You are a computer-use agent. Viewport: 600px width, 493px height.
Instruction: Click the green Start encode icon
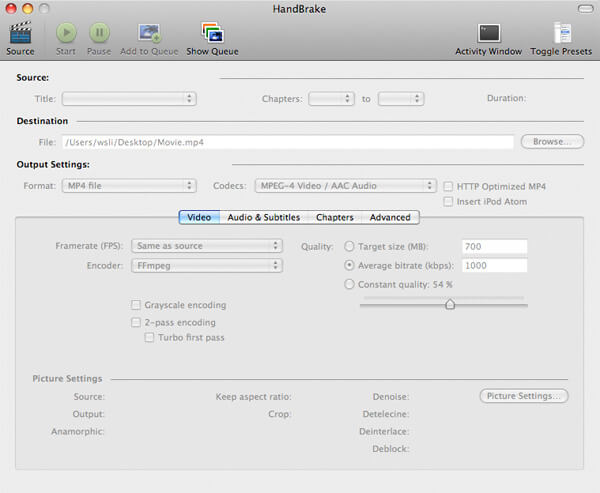coord(66,33)
